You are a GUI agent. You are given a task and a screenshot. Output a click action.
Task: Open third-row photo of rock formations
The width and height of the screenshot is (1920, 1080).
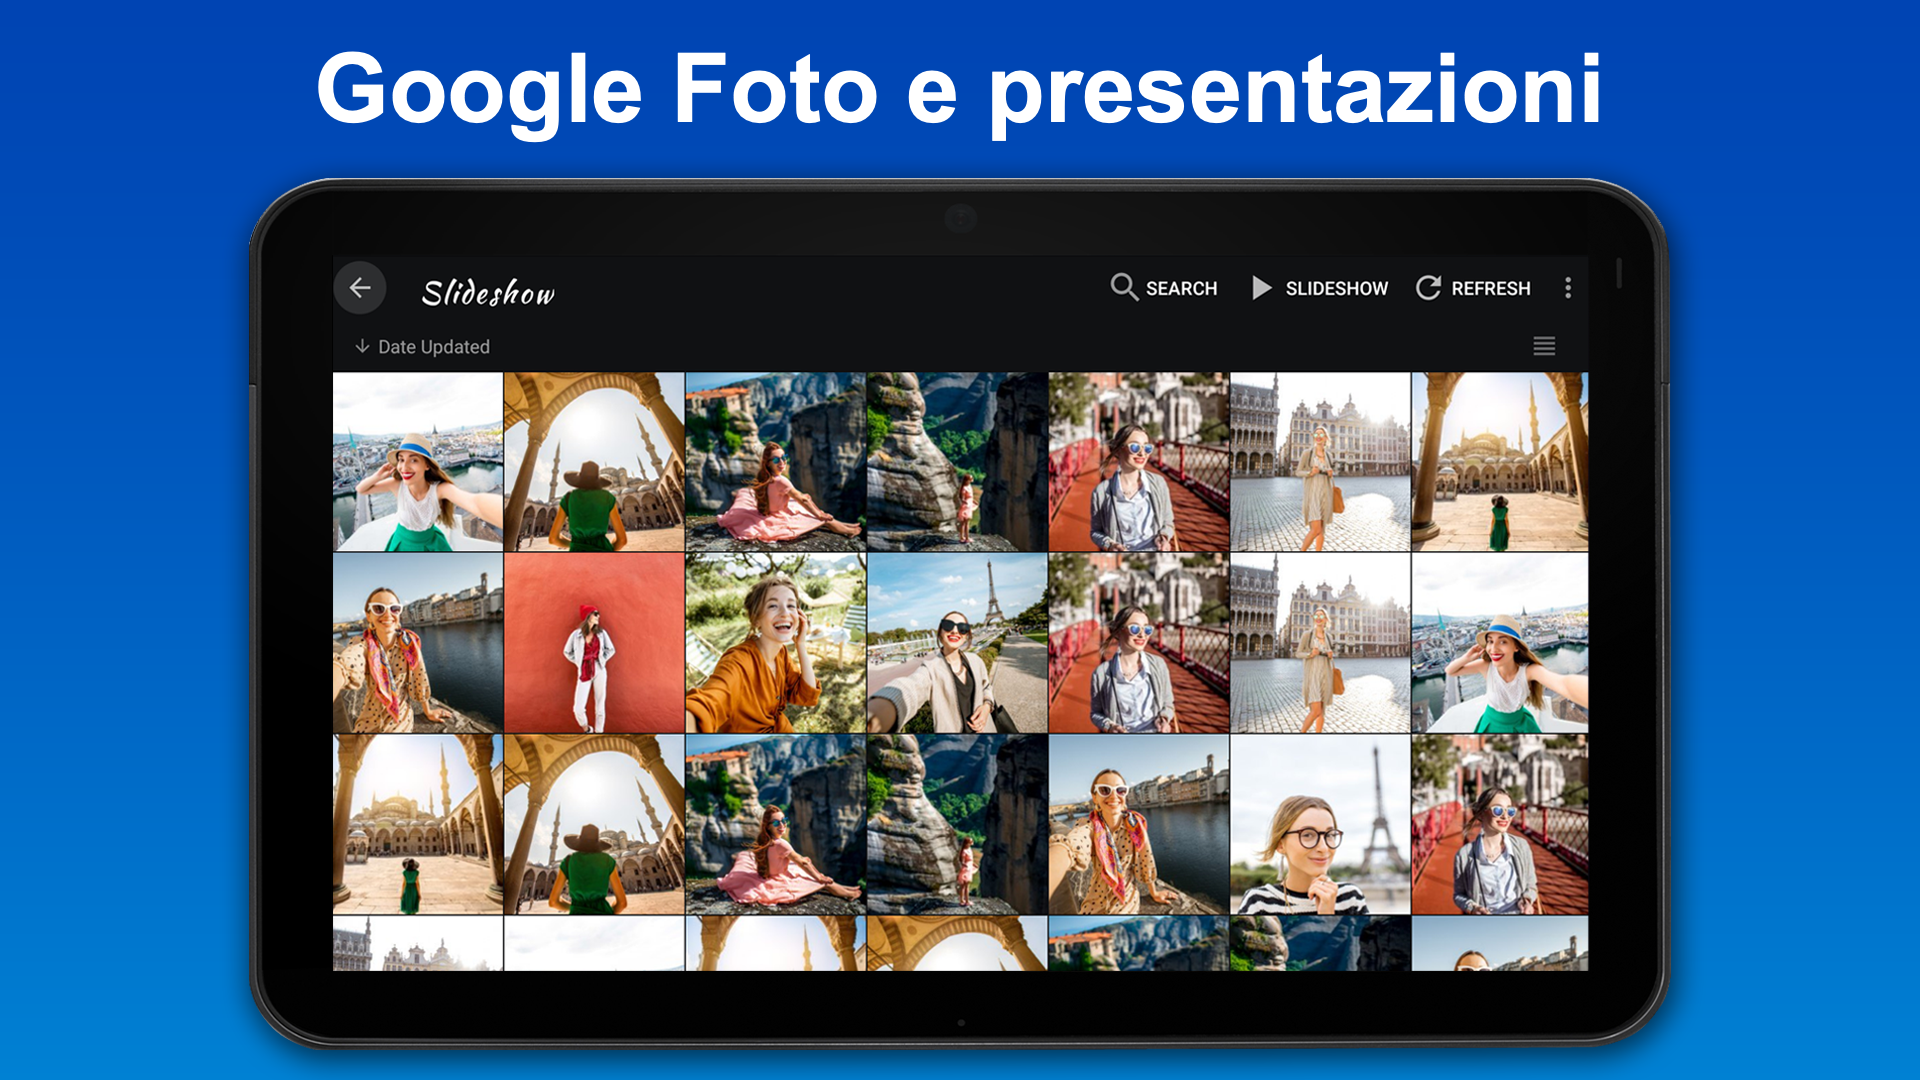click(957, 825)
